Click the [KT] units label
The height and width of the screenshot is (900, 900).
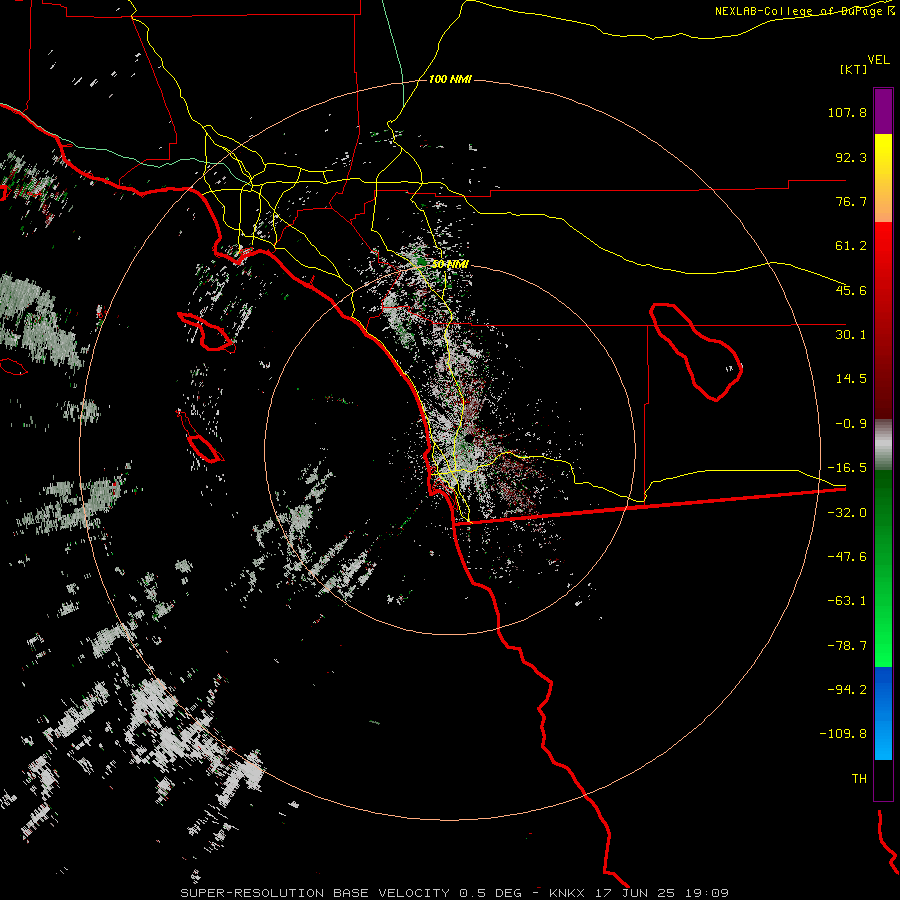tap(854, 69)
